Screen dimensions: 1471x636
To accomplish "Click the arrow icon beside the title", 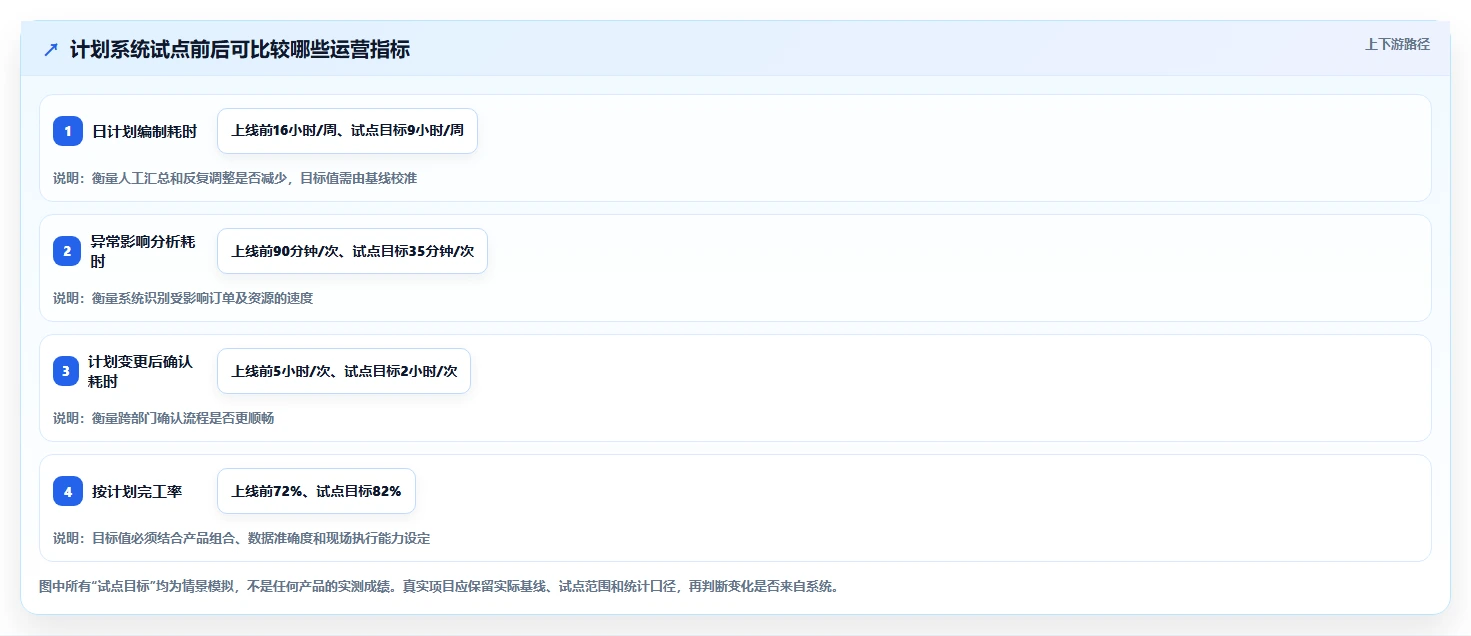I will [x=51, y=50].
